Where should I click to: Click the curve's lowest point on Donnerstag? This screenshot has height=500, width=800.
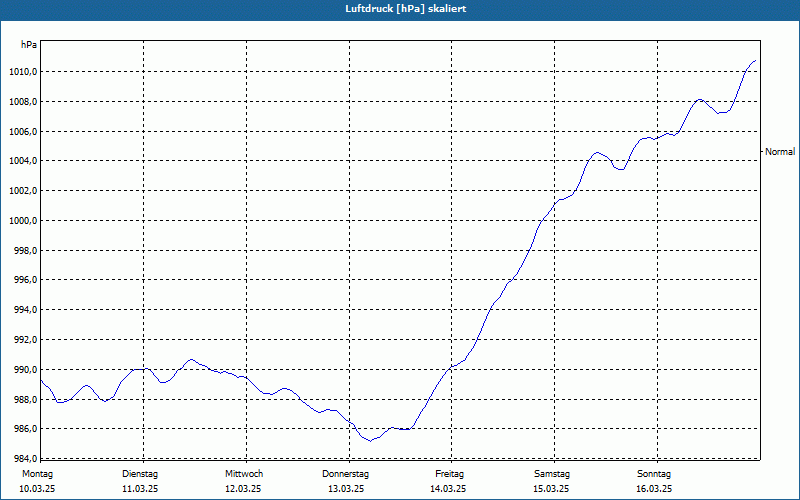[370, 441]
